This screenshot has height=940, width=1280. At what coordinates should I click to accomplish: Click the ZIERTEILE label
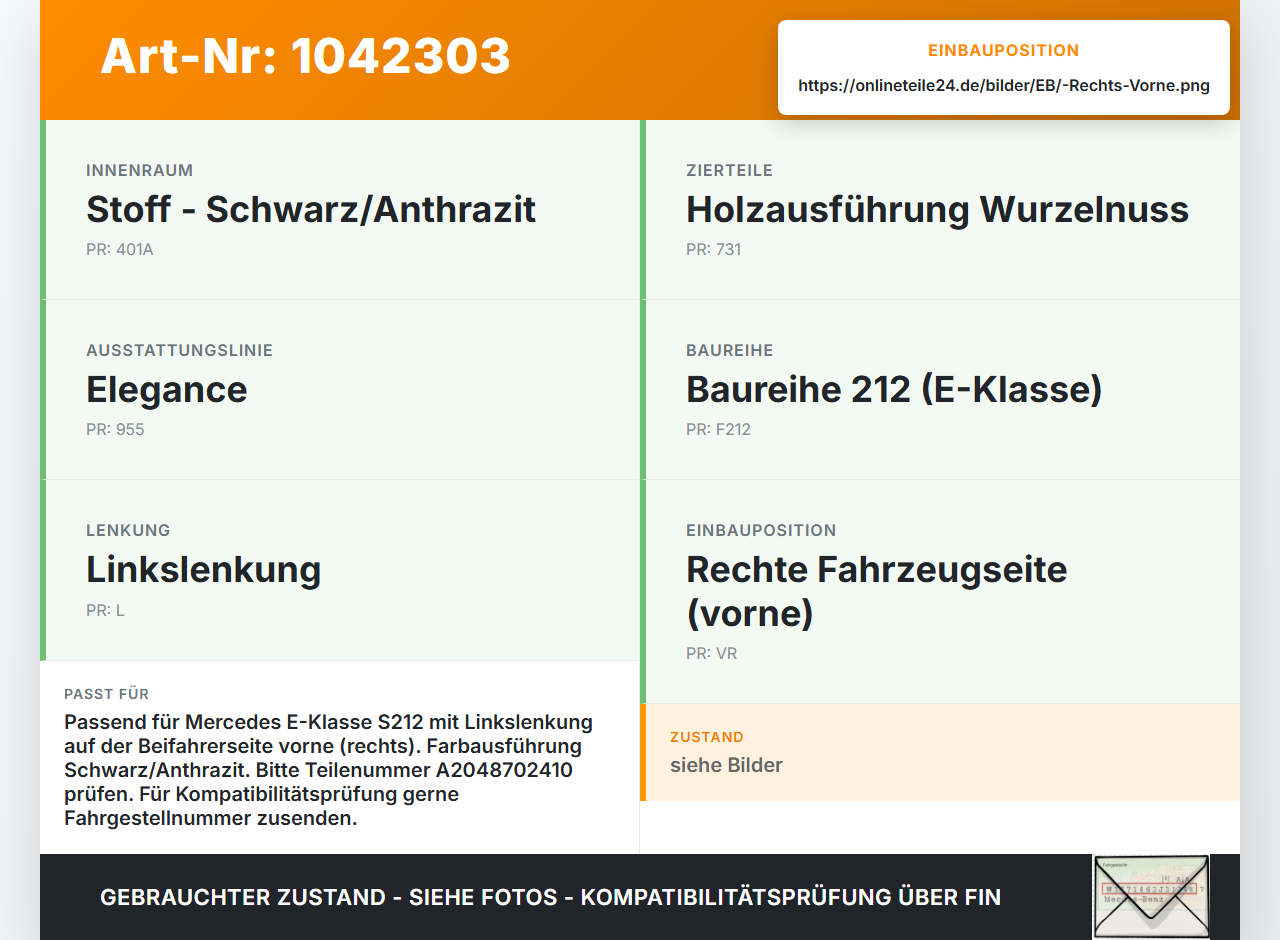pyautogui.click(x=730, y=171)
